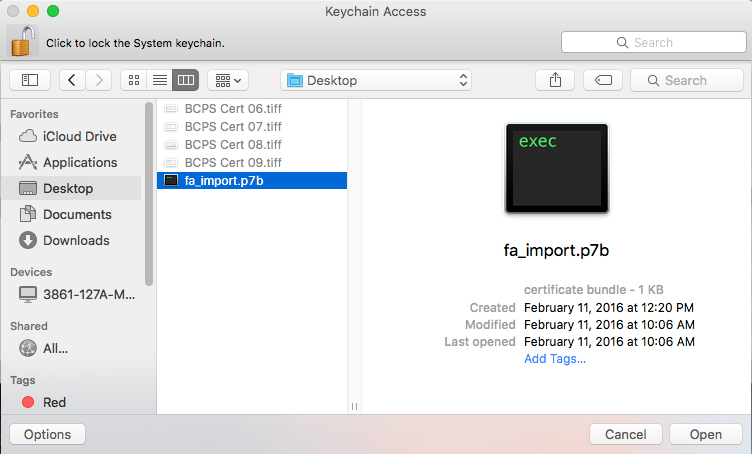Viewport: 752px width, 454px height.
Task: Click the Desktop icon in sidebar
Action: pyautogui.click(x=28, y=188)
